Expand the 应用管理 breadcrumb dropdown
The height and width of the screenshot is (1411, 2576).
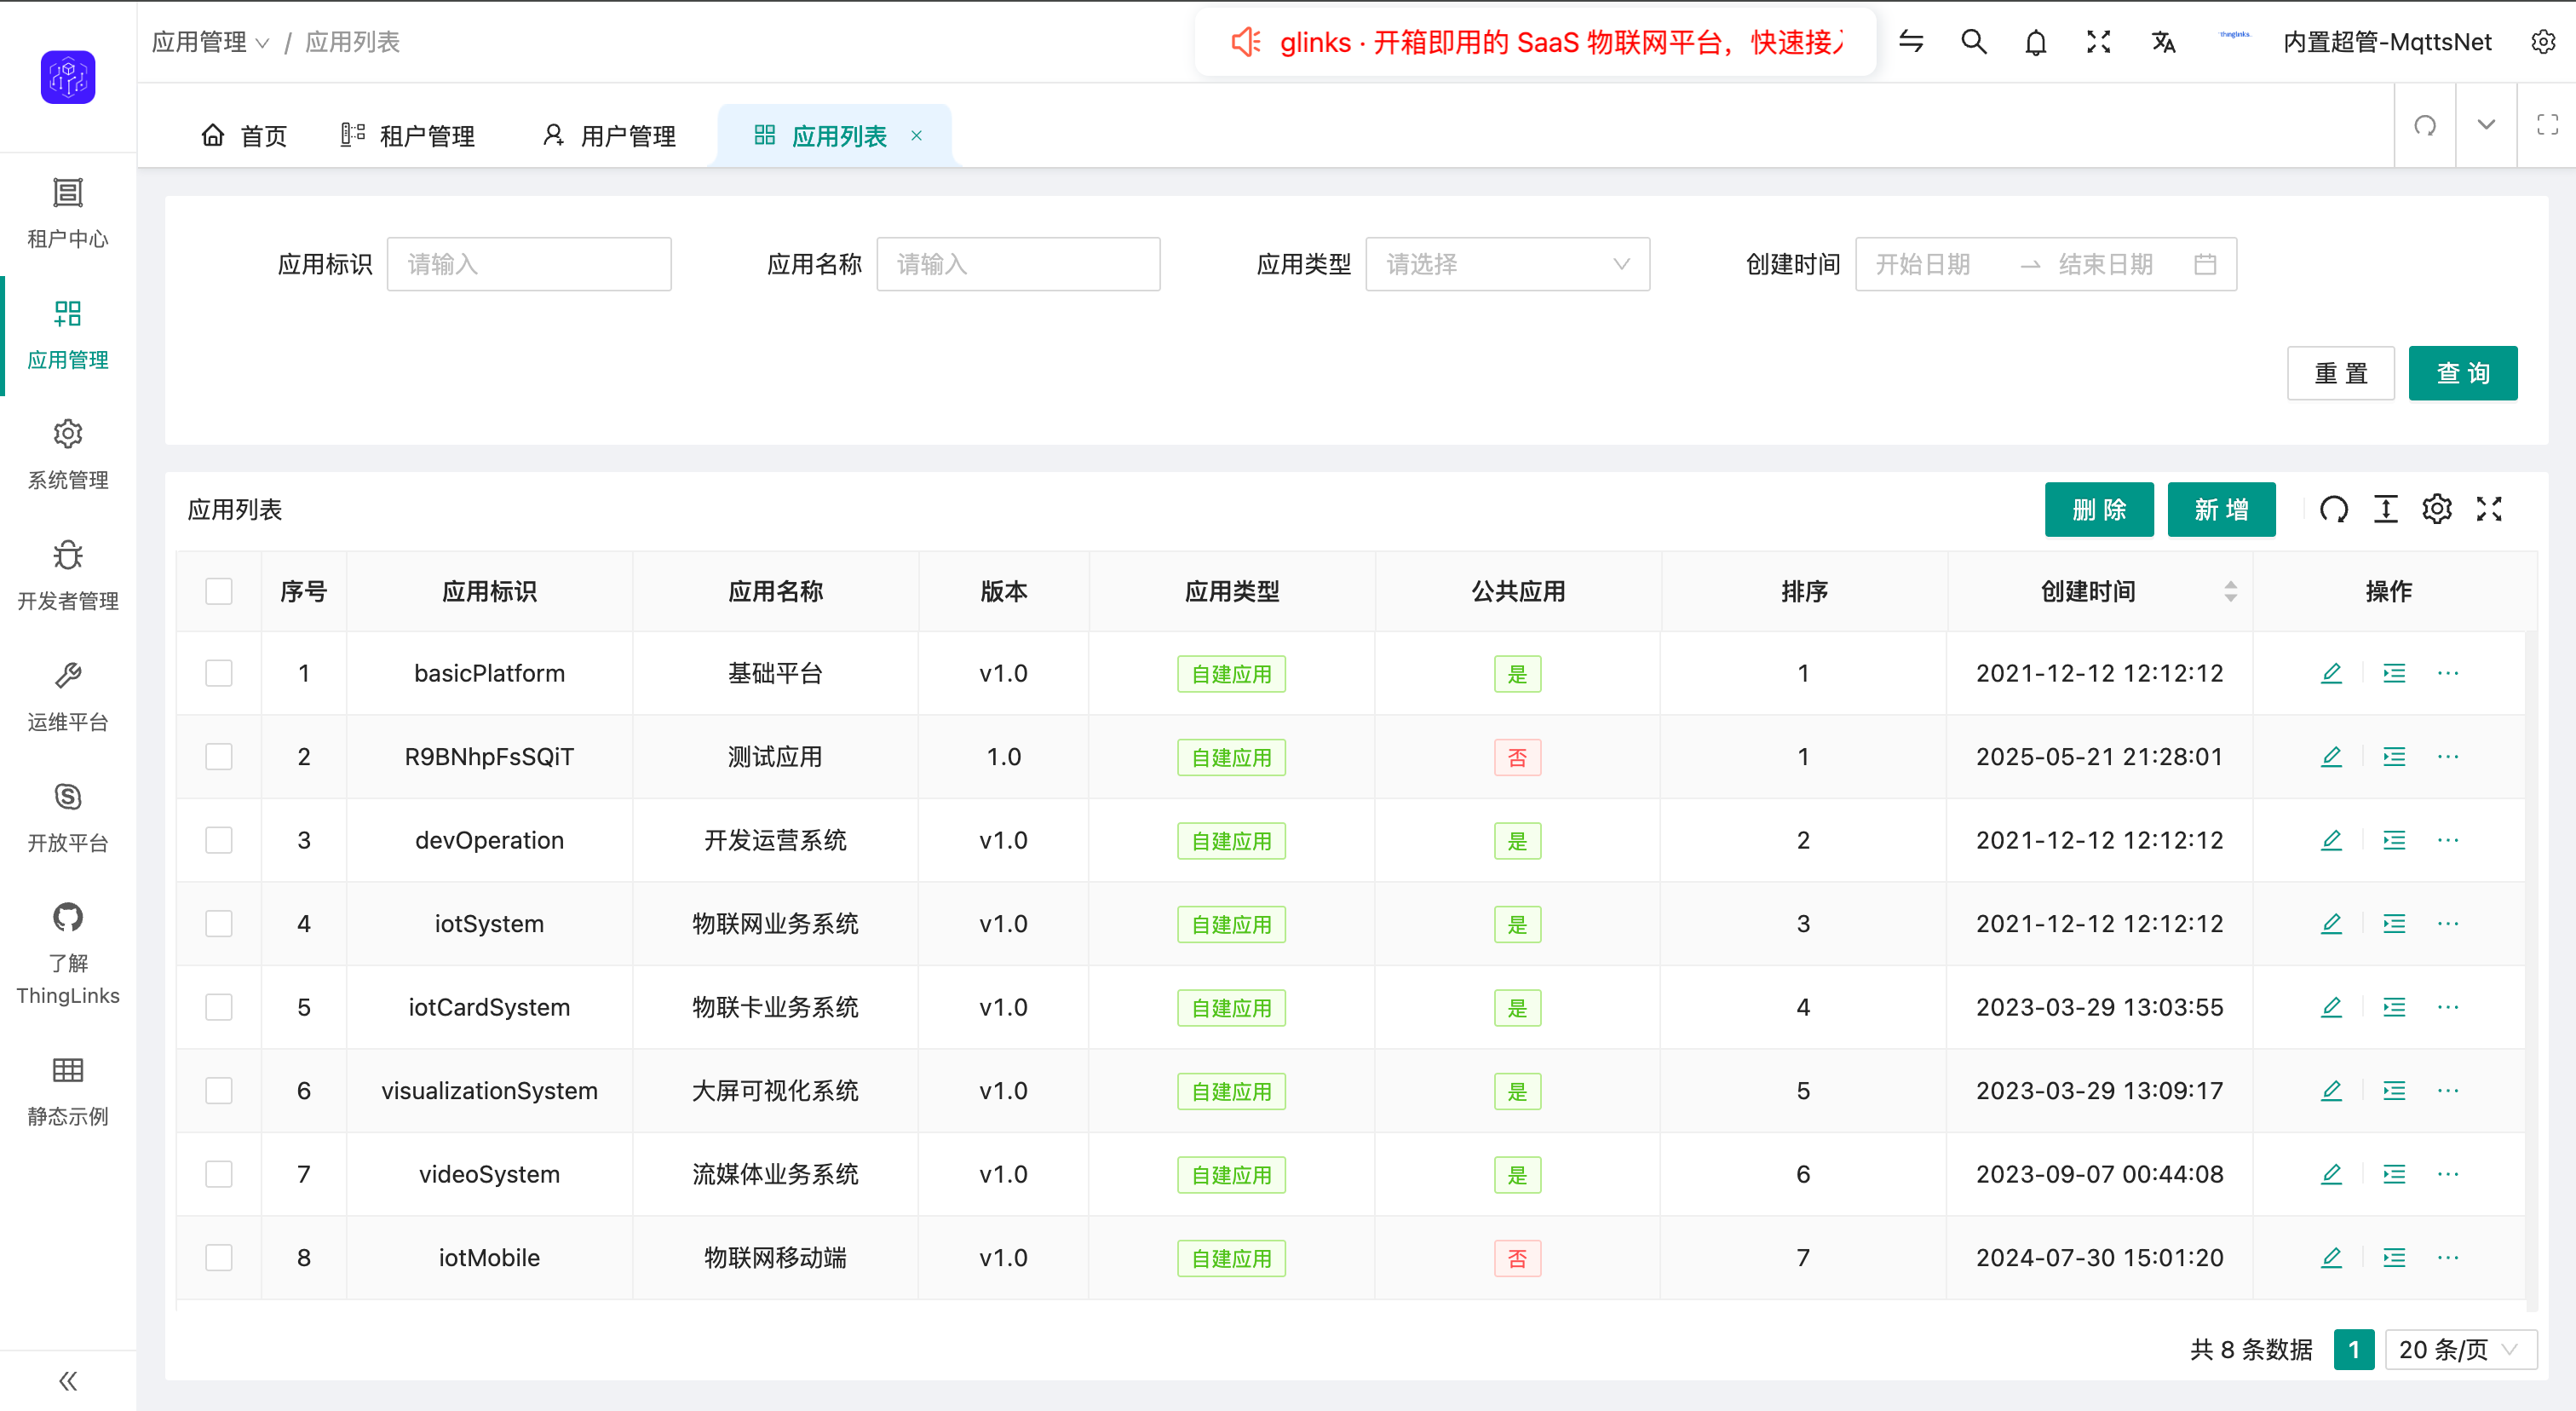211,42
